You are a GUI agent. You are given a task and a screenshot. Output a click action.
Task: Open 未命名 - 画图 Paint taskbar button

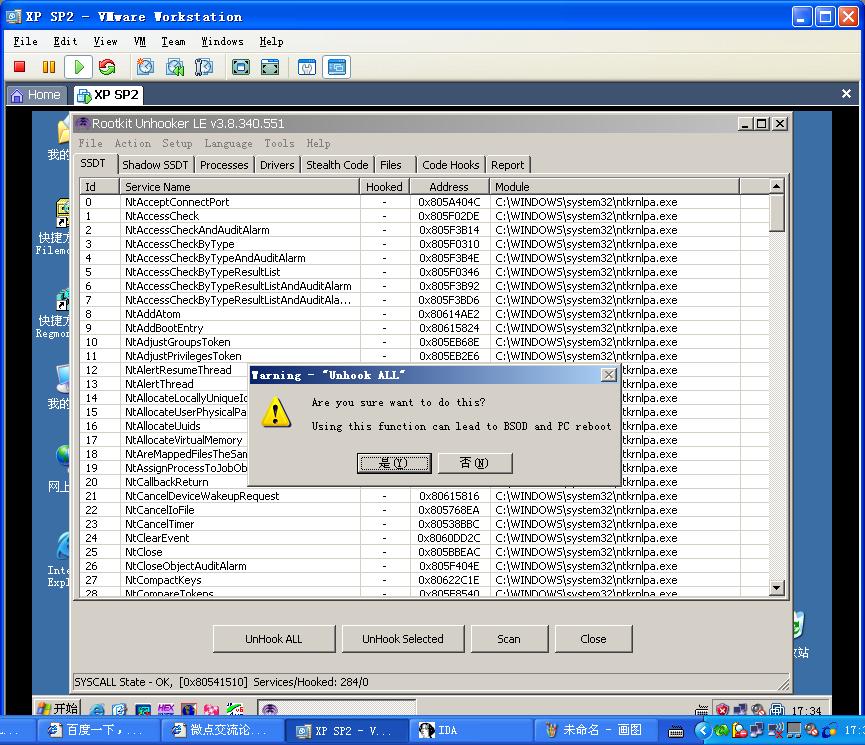coord(595,730)
